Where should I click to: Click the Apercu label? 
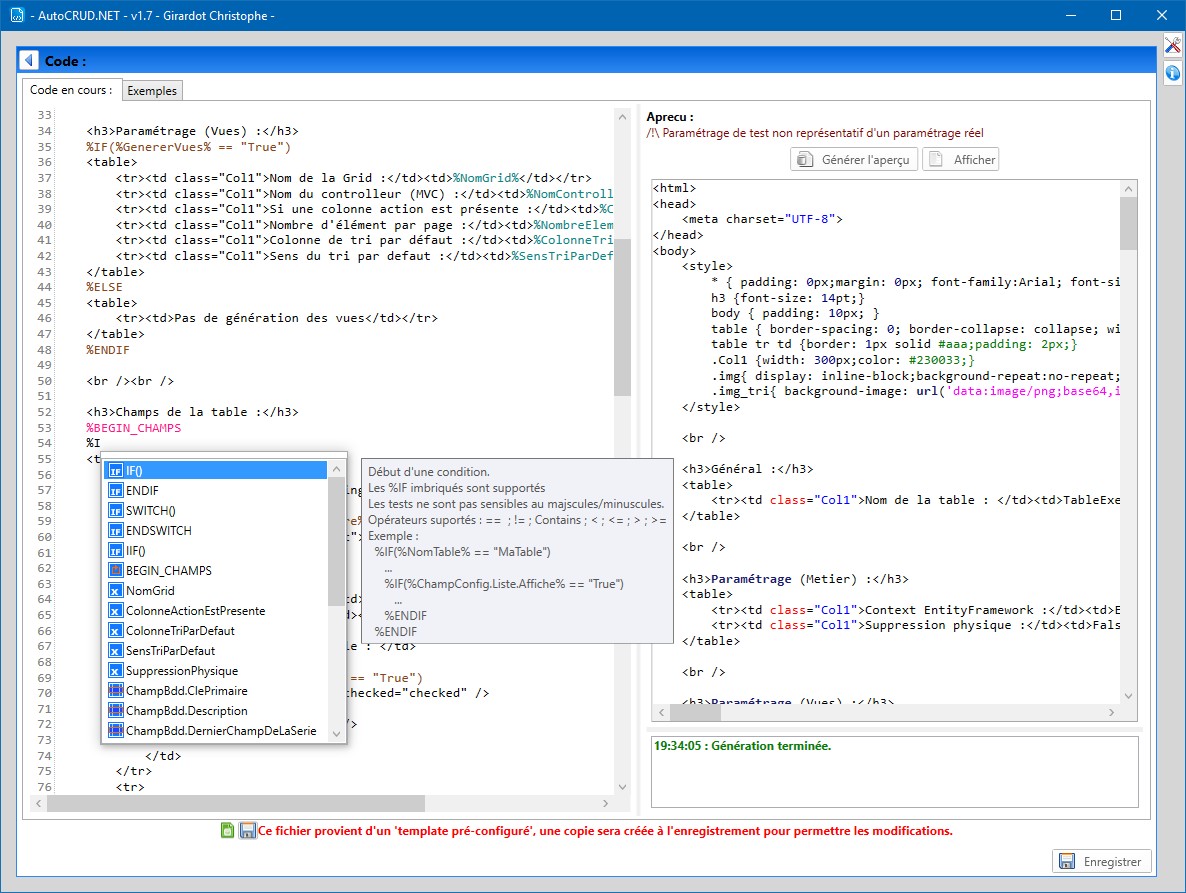(x=669, y=117)
